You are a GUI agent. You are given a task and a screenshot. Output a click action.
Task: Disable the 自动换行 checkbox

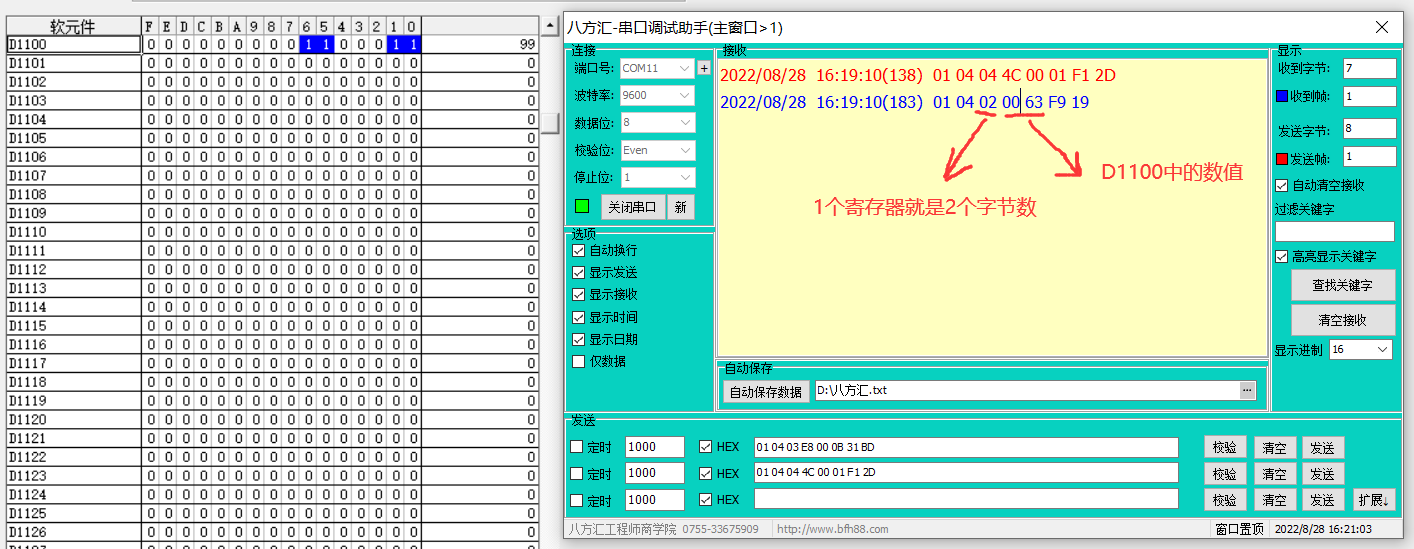[579, 250]
